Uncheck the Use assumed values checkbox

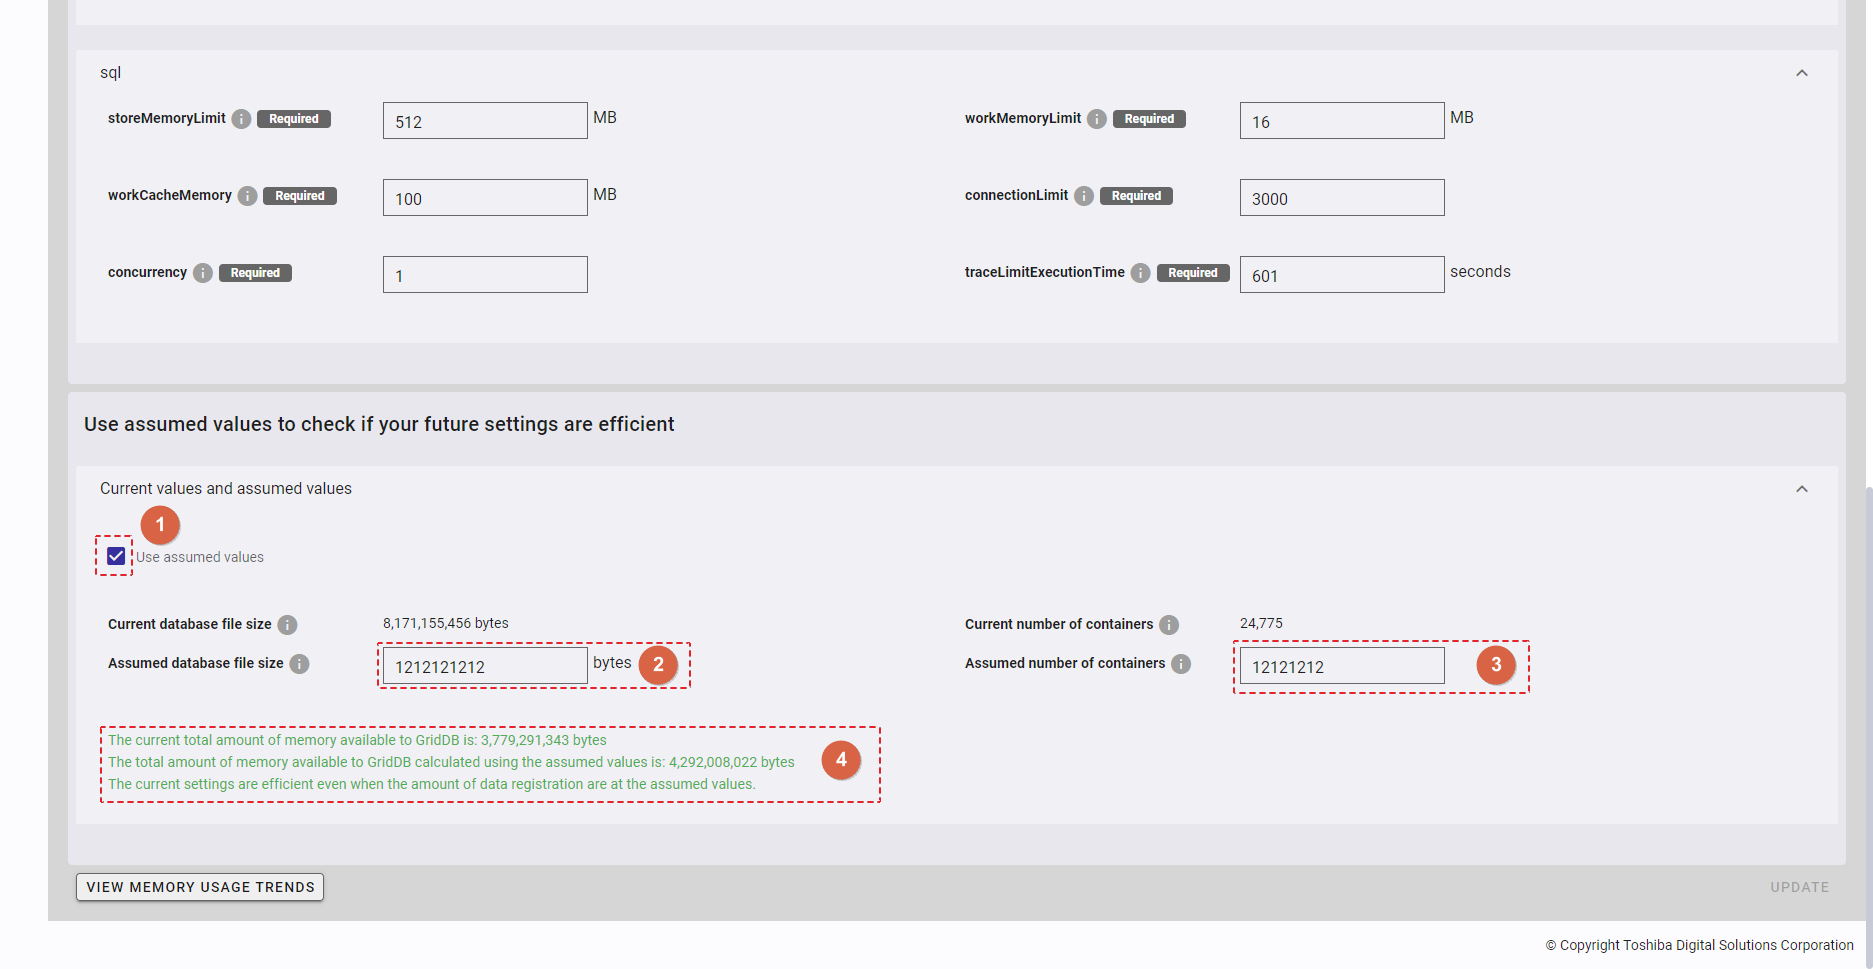(116, 556)
